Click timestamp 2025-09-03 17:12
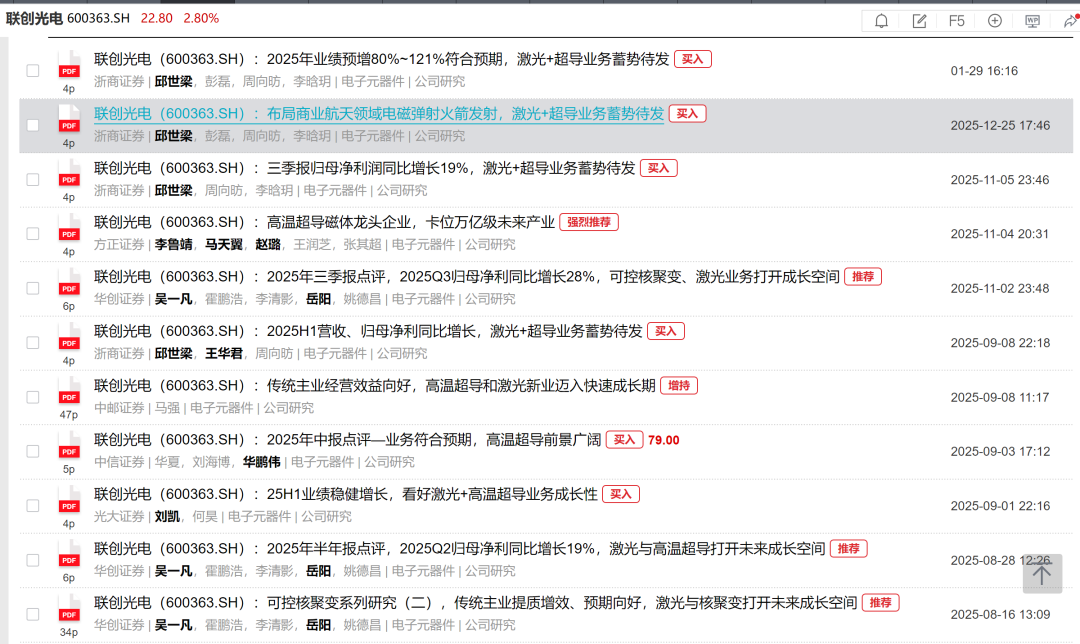Screen dimensions: 1080x644 tap(1000, 452)
